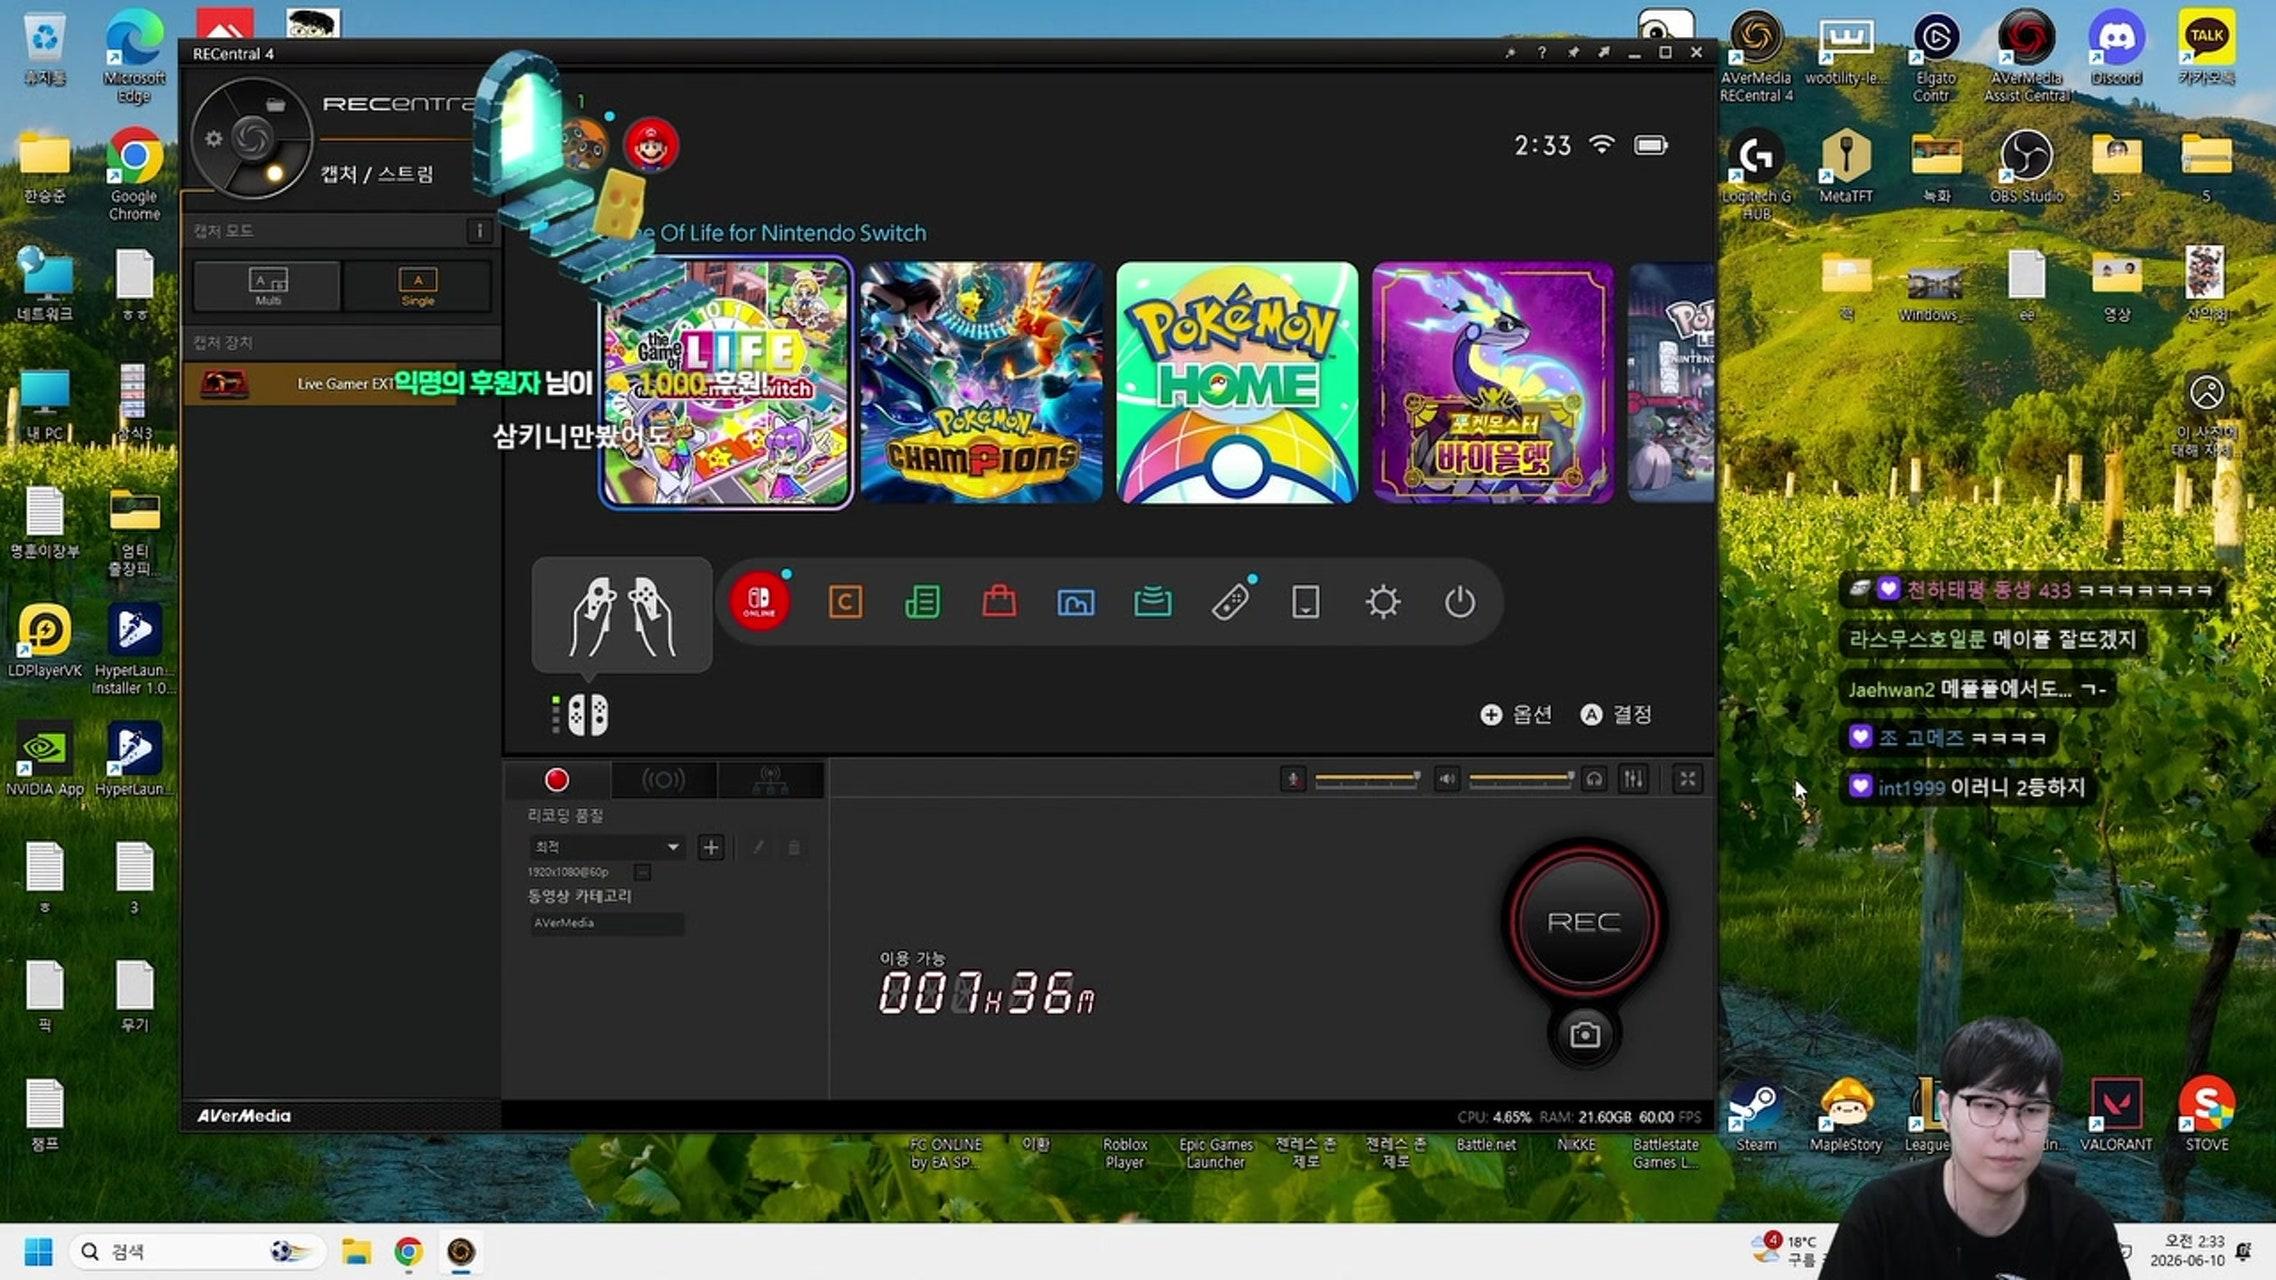The height and width of the screenshot is (1280, 2276).
Task: Select the Pokémon Violet game tile
Action: [x=1494, y=383]
